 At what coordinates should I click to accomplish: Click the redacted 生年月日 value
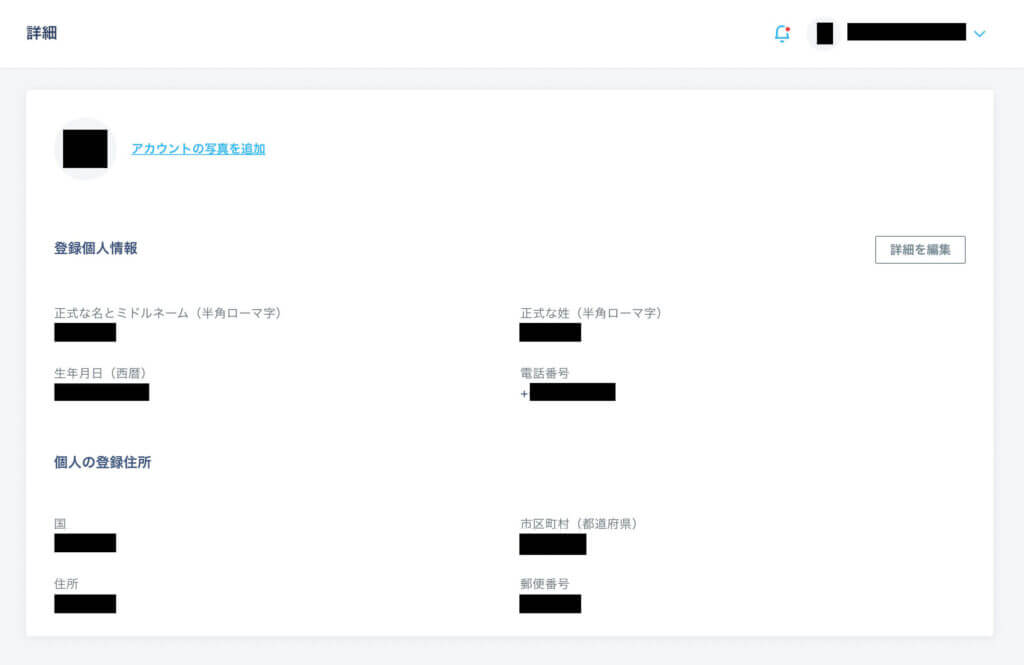pyautogui.click(x=101, y=392)
